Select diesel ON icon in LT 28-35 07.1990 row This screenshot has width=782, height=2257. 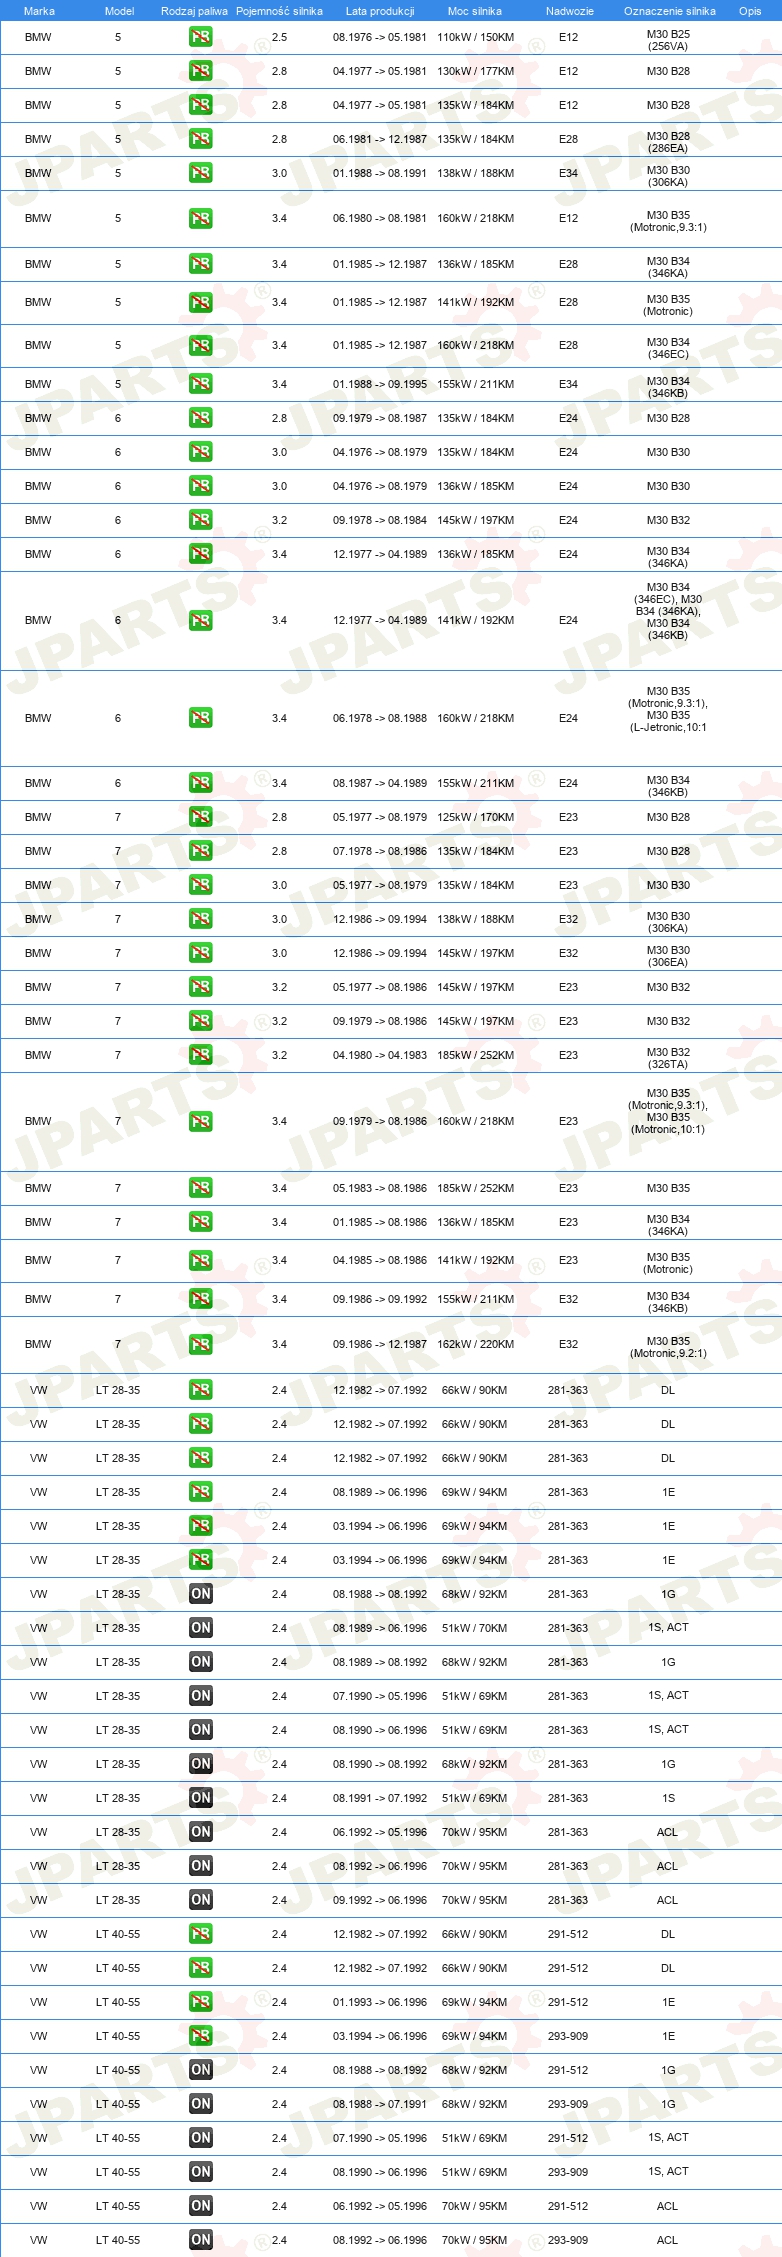(200, 1696)
